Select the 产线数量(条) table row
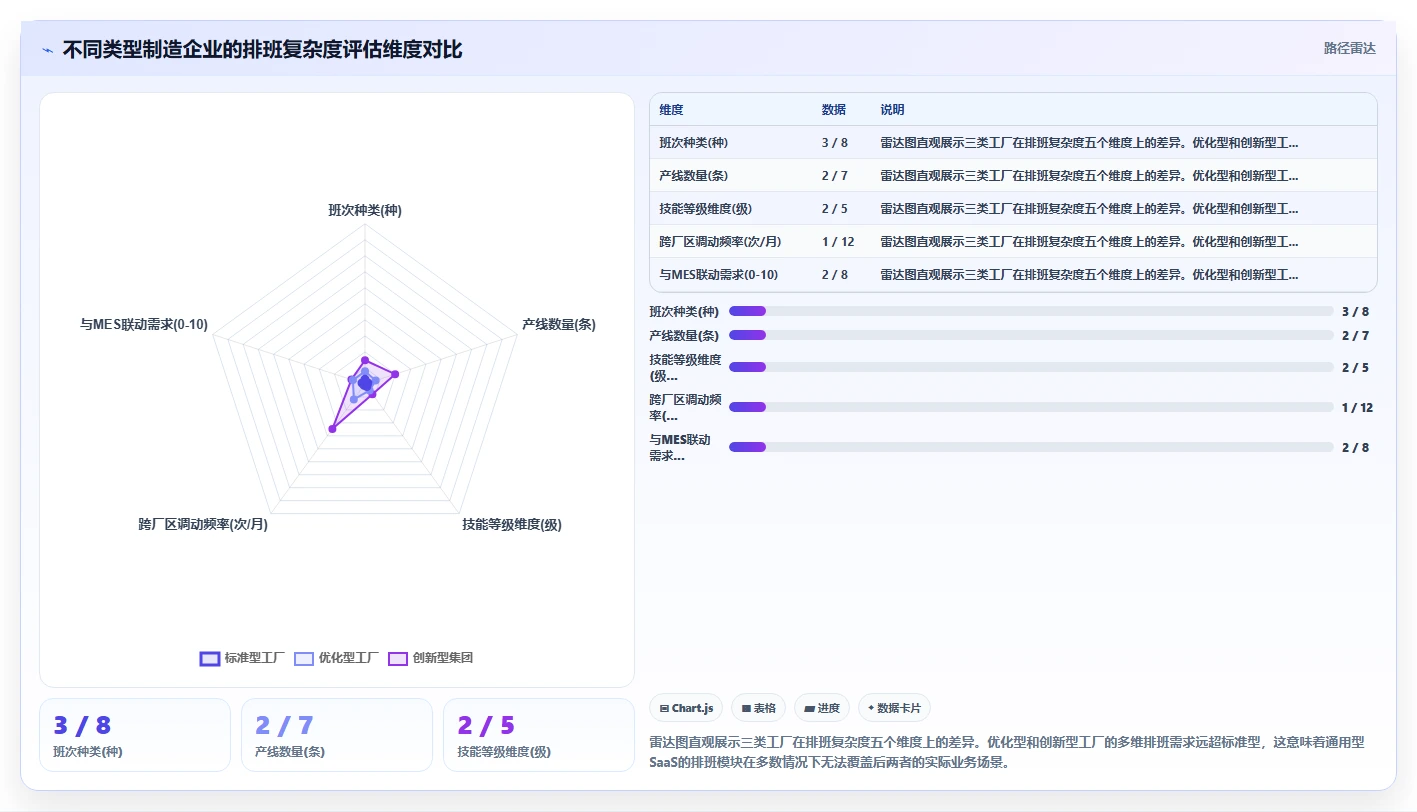 (x=1013, y=175)
